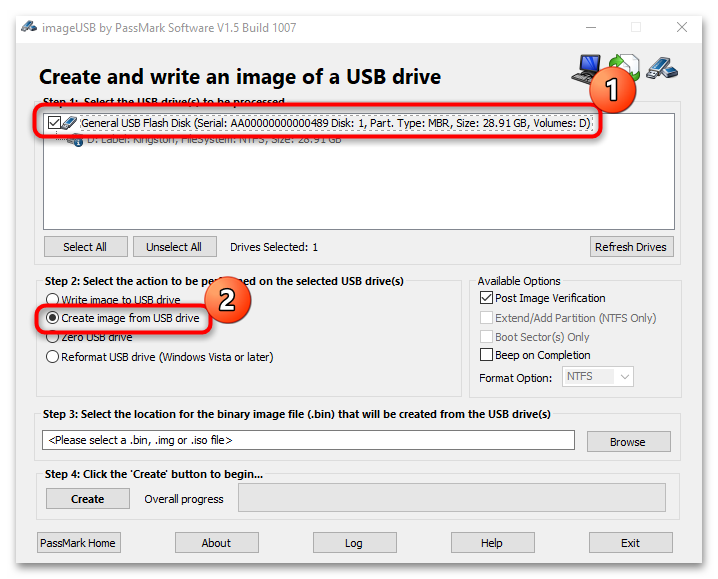Click Select All button
The height and width of the screenshot is (579, 718).
[x=86, y=247]
